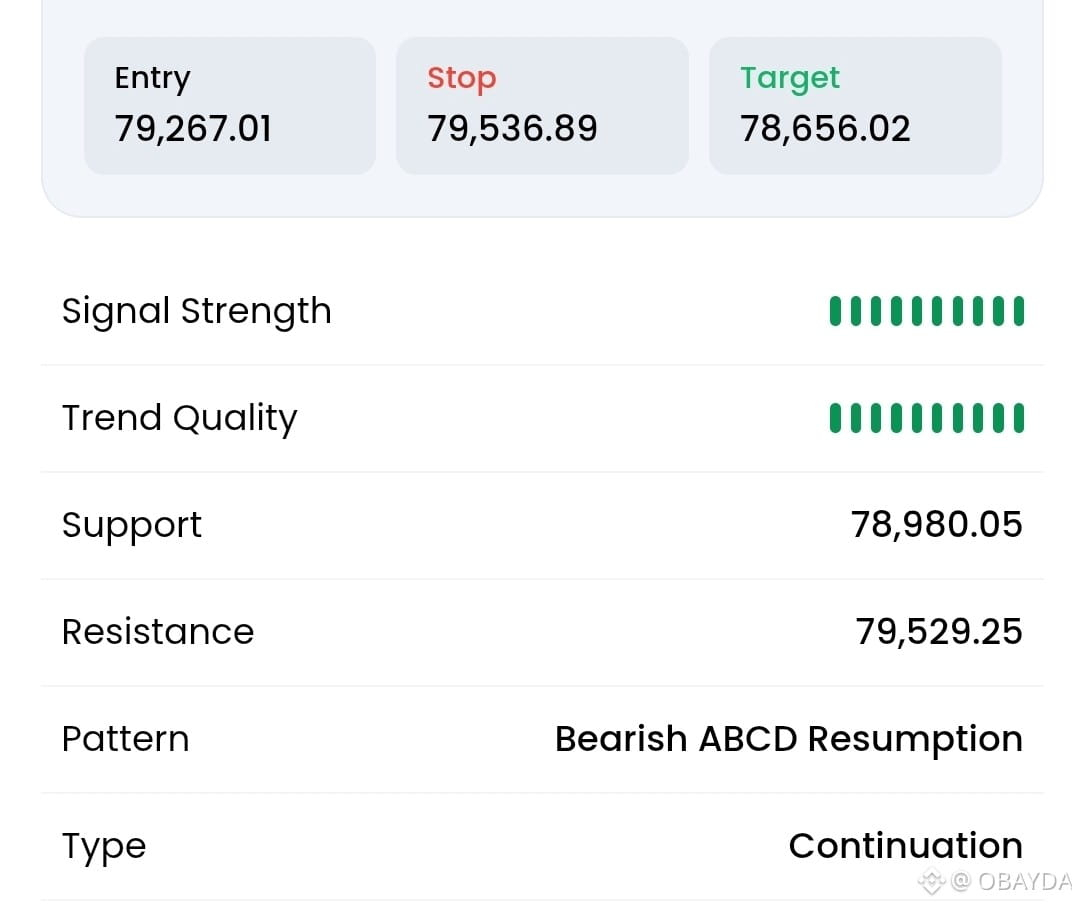Click the Signal Strength bar indicator

pyautogui.click(x=926, y=311)
